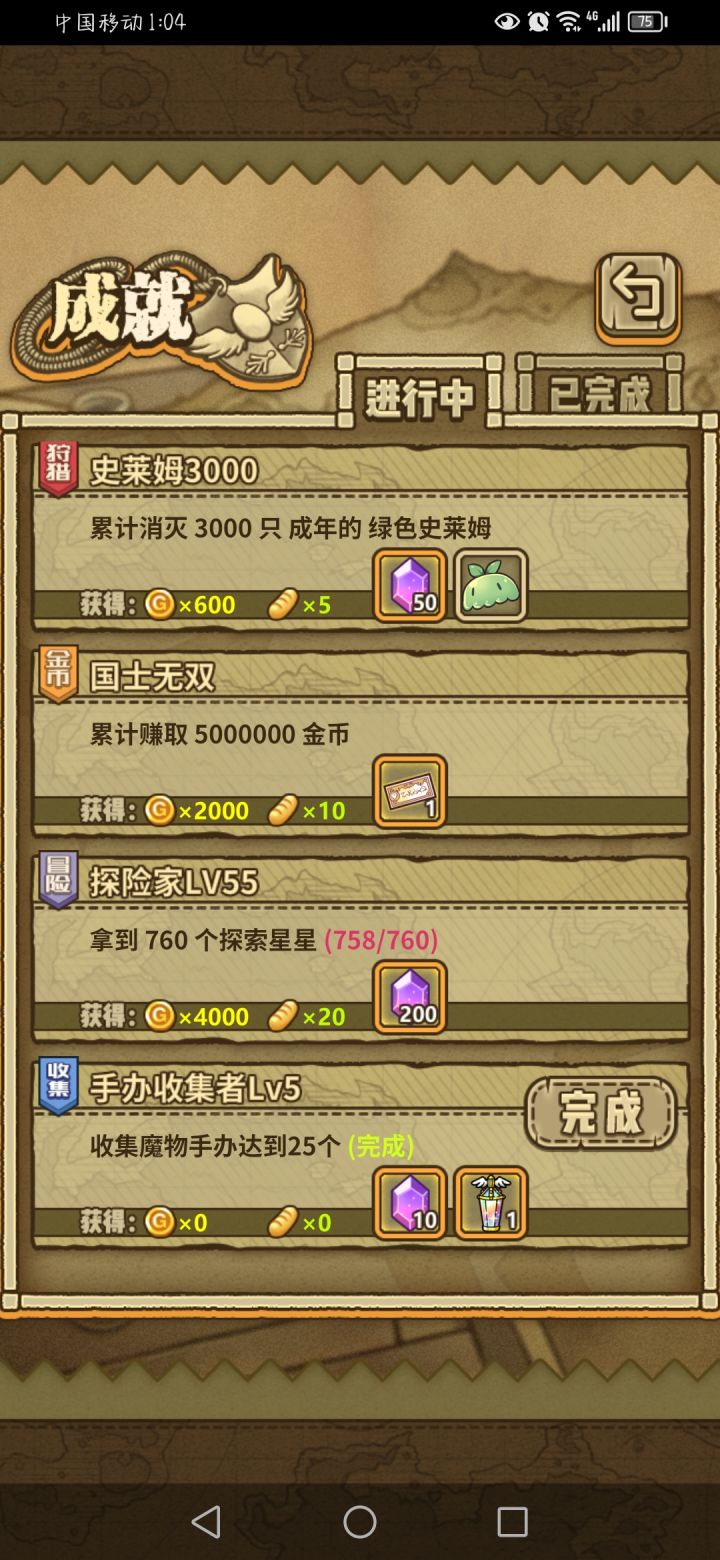Tap the green slime figurine reward icon

(490, 586)
